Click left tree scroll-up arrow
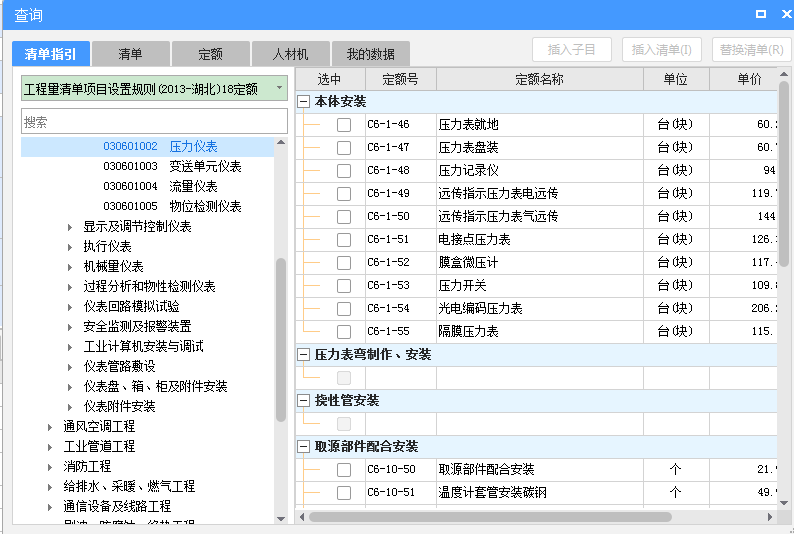The width and height of the screenshot is (794, 534). point(281,142)
